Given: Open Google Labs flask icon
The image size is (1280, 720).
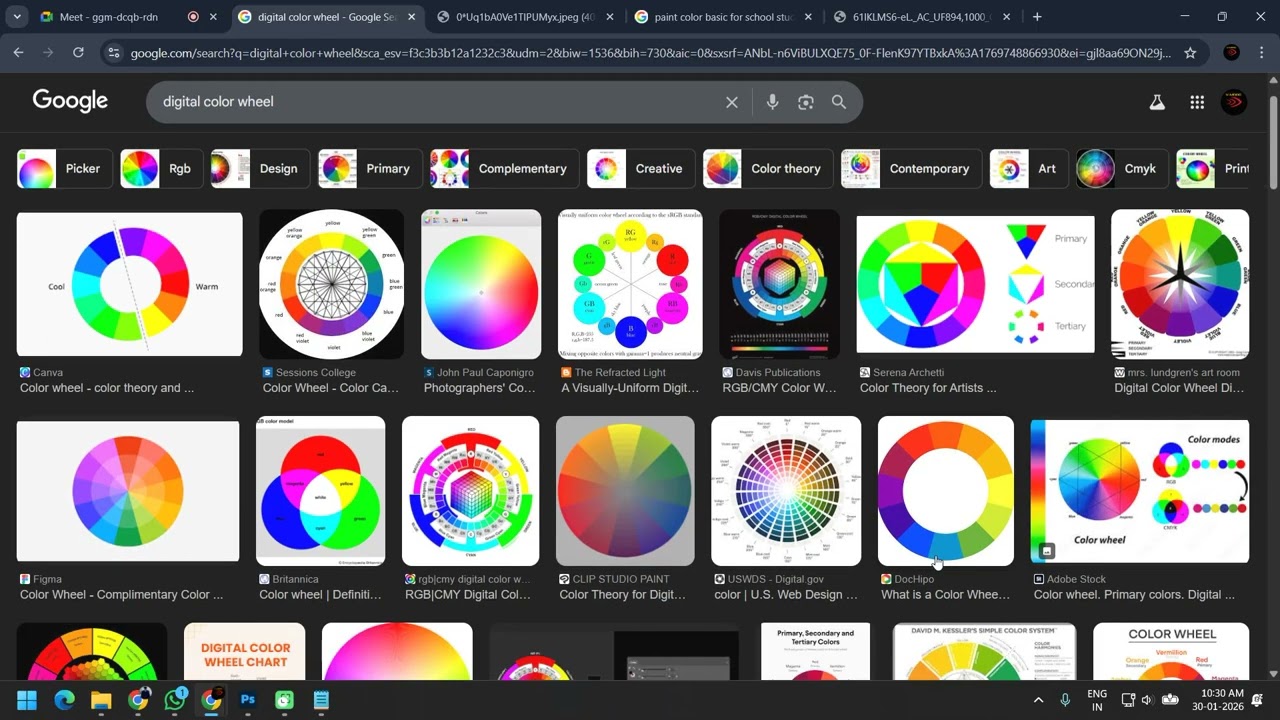Looking at the screenshot, I should pyautogui.click(x=1157, y=102).
